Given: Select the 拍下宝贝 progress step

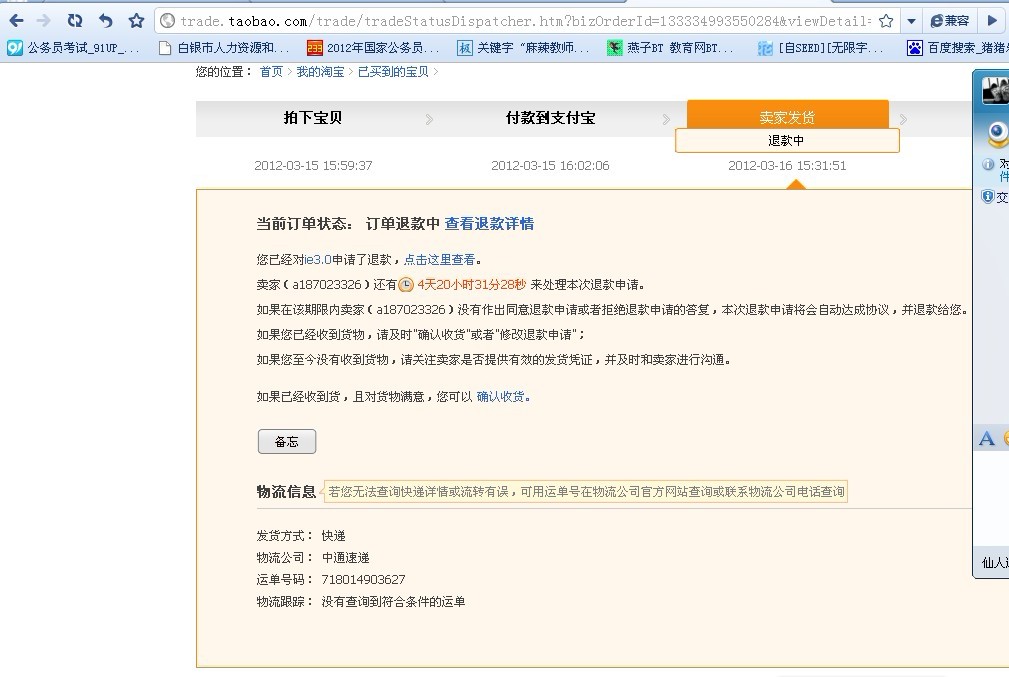Looking at the screenshot, I should [313, 118].
